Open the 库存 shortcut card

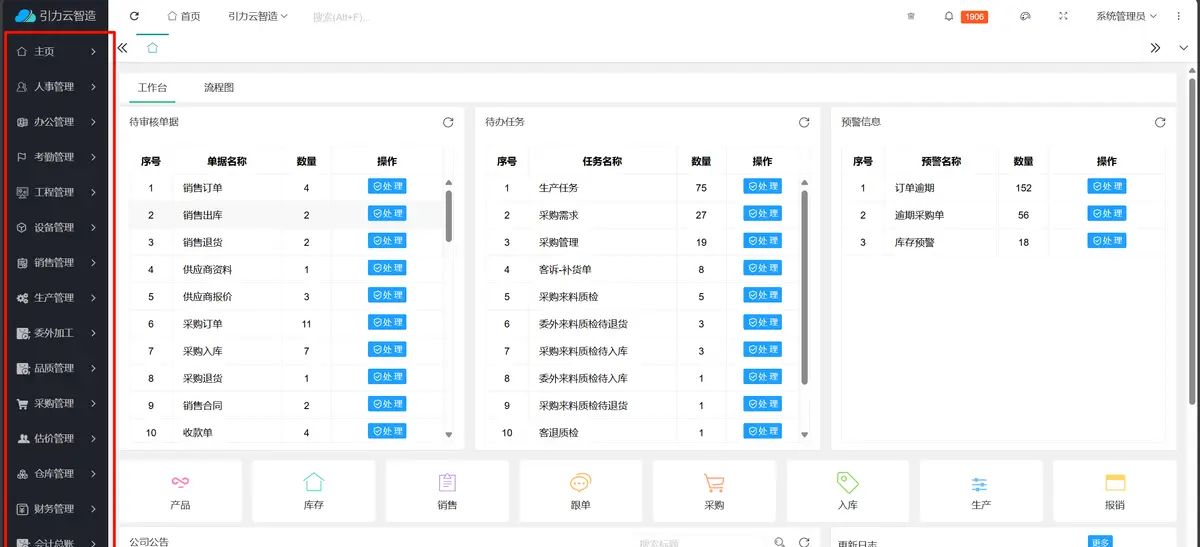coord(314,491)
